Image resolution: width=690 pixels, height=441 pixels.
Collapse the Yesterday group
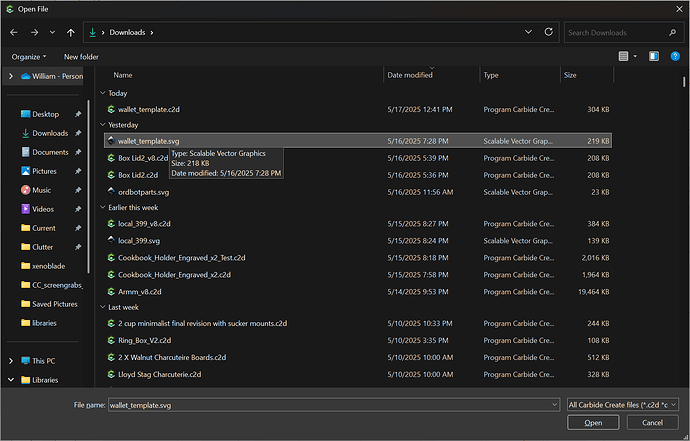tap(103, 125)
